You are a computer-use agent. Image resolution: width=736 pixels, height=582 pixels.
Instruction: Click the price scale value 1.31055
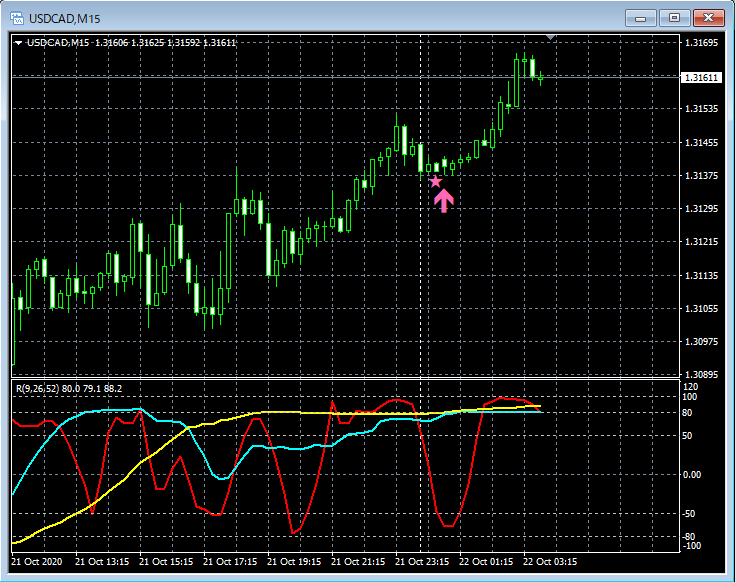click(x=701, y=308)
